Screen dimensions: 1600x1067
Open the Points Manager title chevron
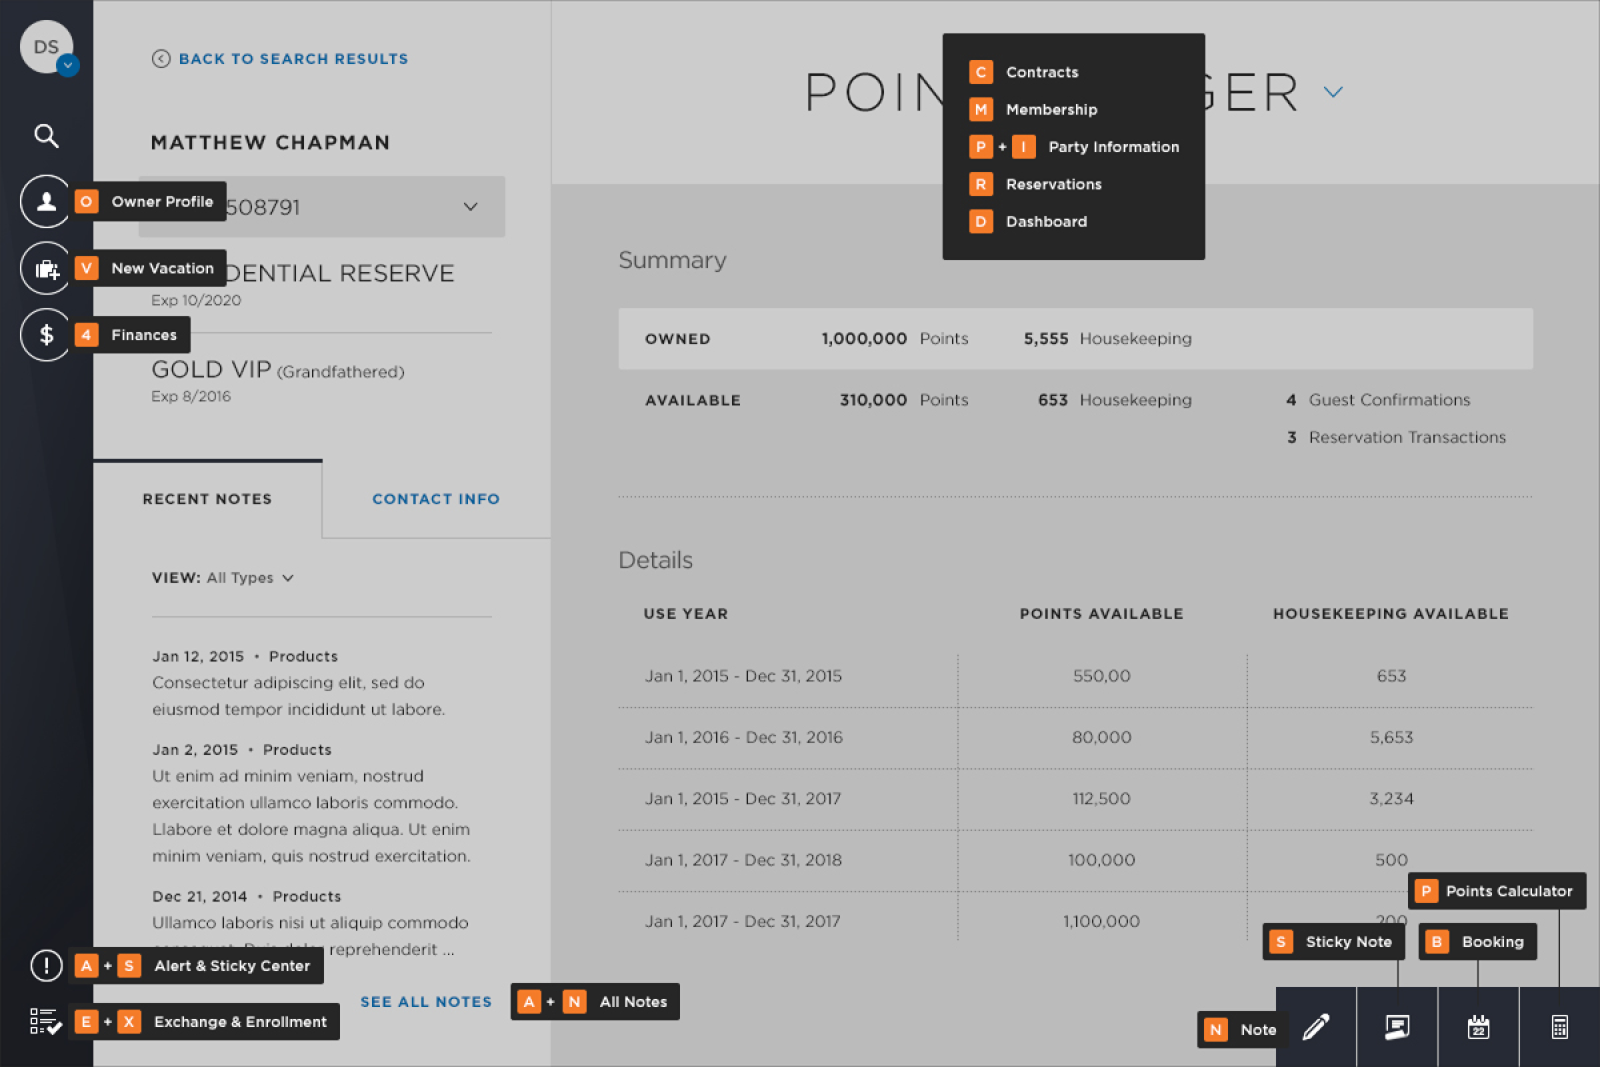coord(1333,91)
